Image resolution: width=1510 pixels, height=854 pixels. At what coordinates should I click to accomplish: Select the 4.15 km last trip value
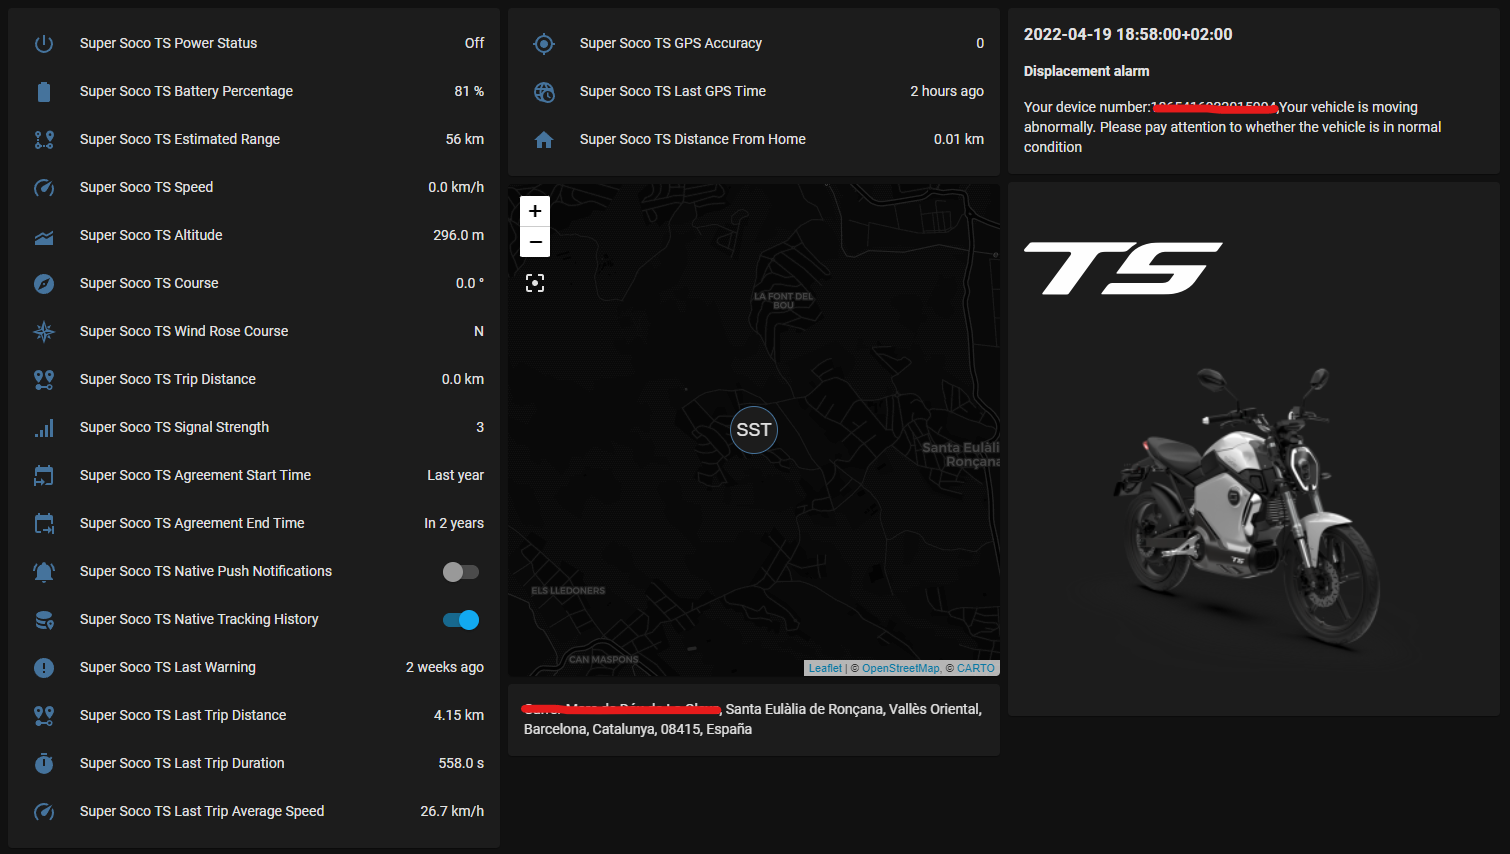(x=459, y=715)
